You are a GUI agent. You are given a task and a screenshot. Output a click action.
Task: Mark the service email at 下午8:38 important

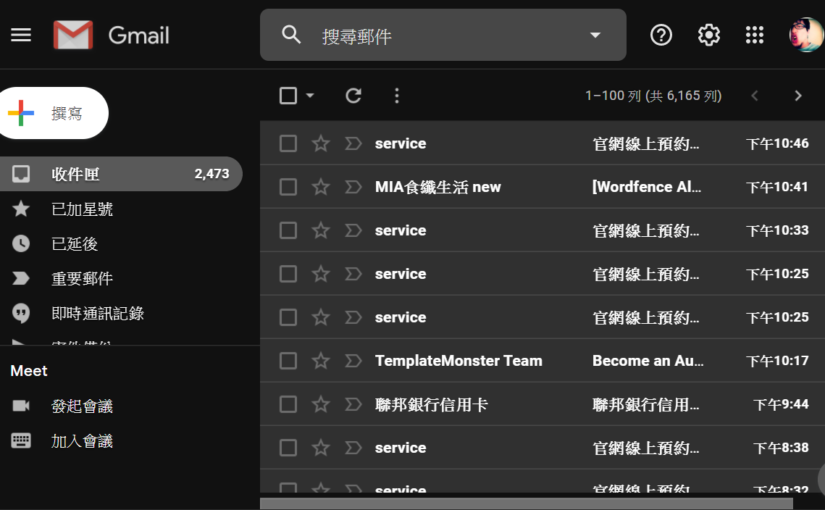coord(353,447)
